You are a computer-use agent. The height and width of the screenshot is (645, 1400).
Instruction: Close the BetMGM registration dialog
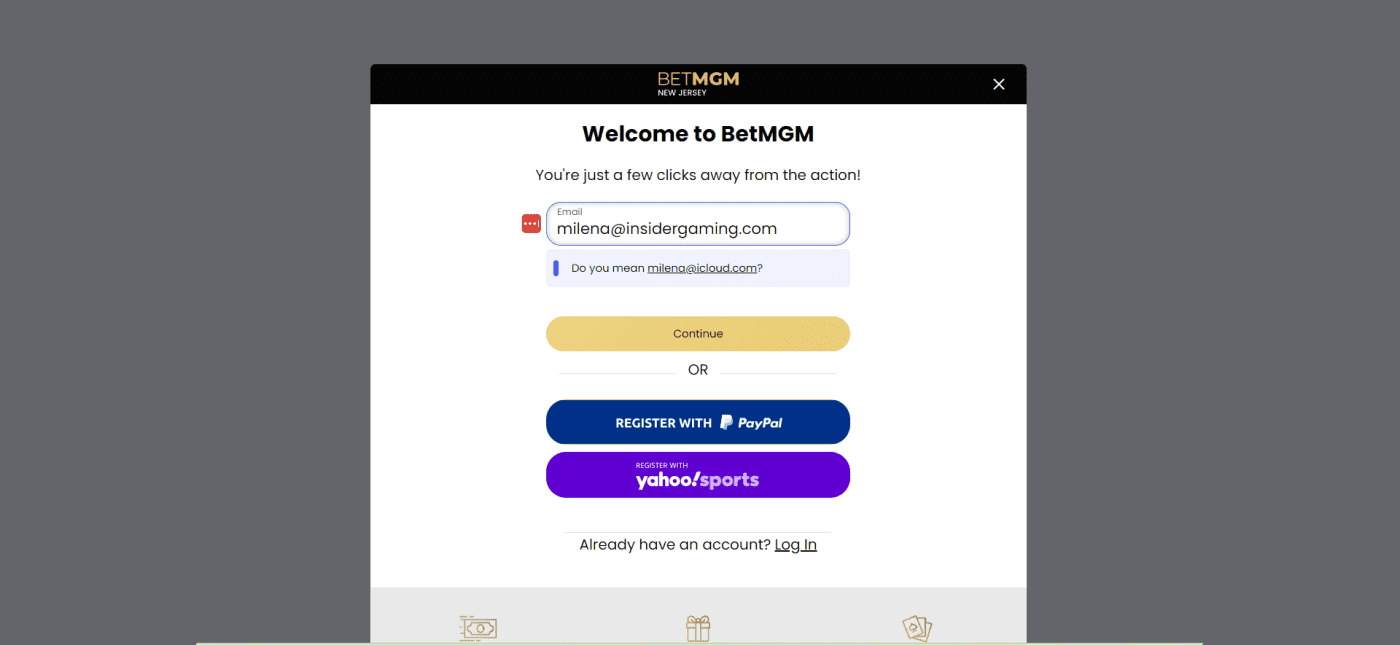tap(998, 84)
